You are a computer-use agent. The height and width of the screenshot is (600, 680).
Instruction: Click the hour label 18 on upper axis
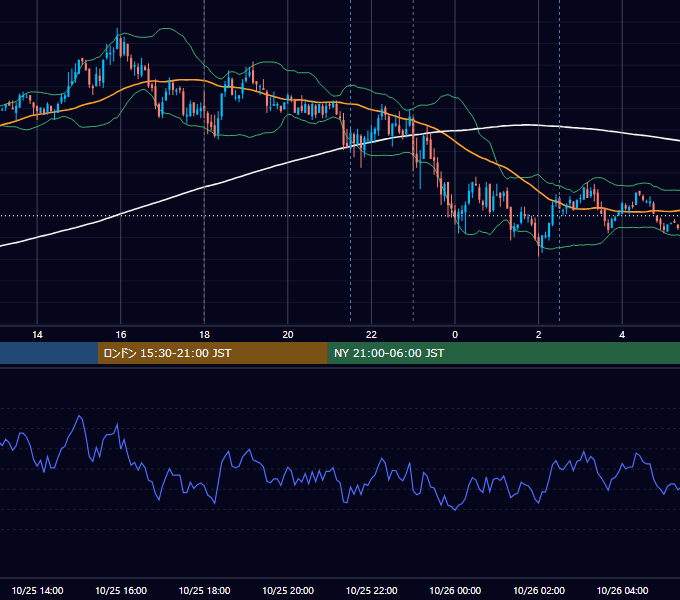pos(204,334)
